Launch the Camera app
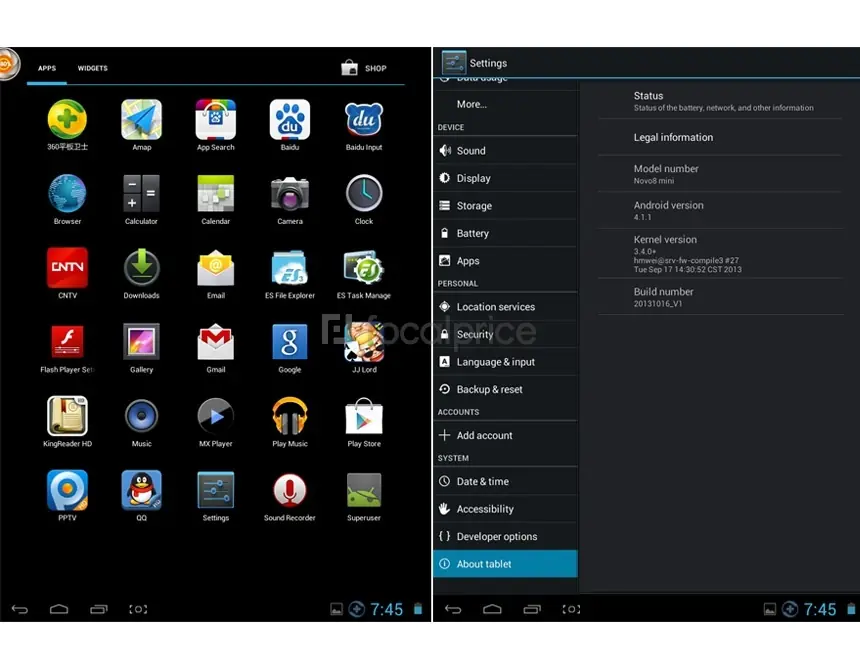860x666 pixels. [x=290, y=193]
